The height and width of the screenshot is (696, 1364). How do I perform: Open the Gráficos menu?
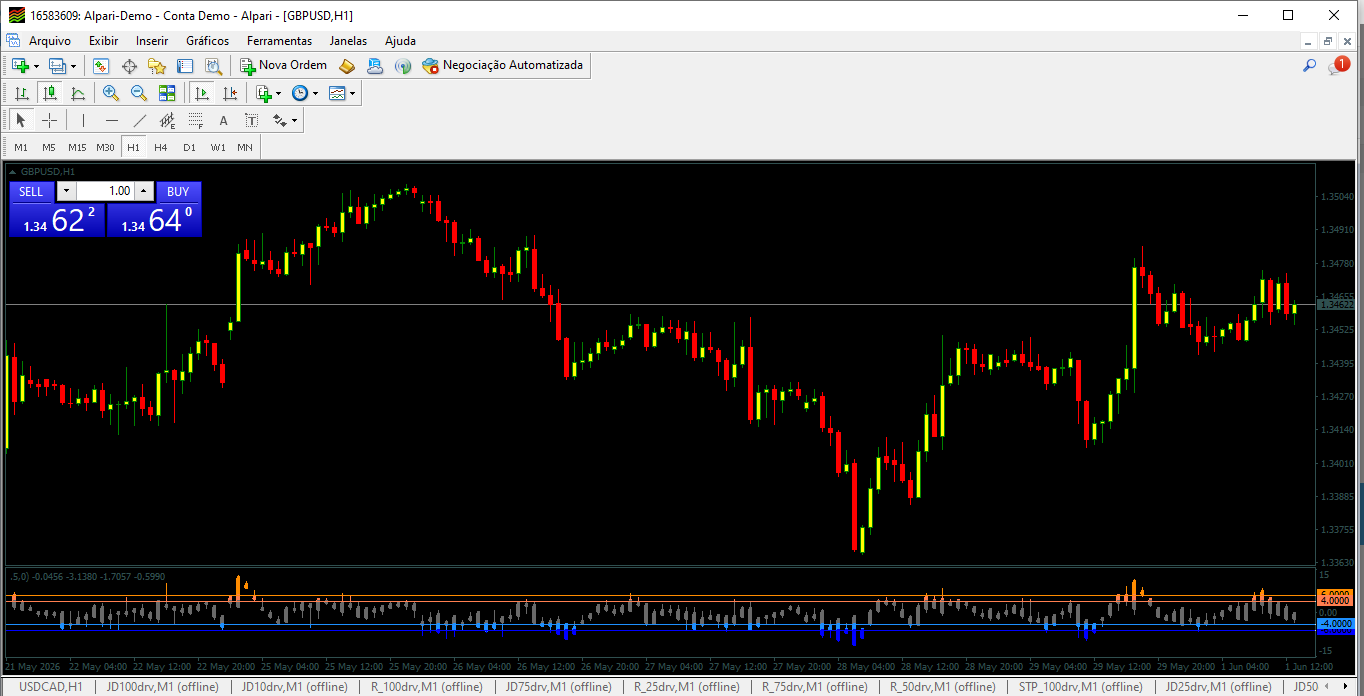coord(207,41)
